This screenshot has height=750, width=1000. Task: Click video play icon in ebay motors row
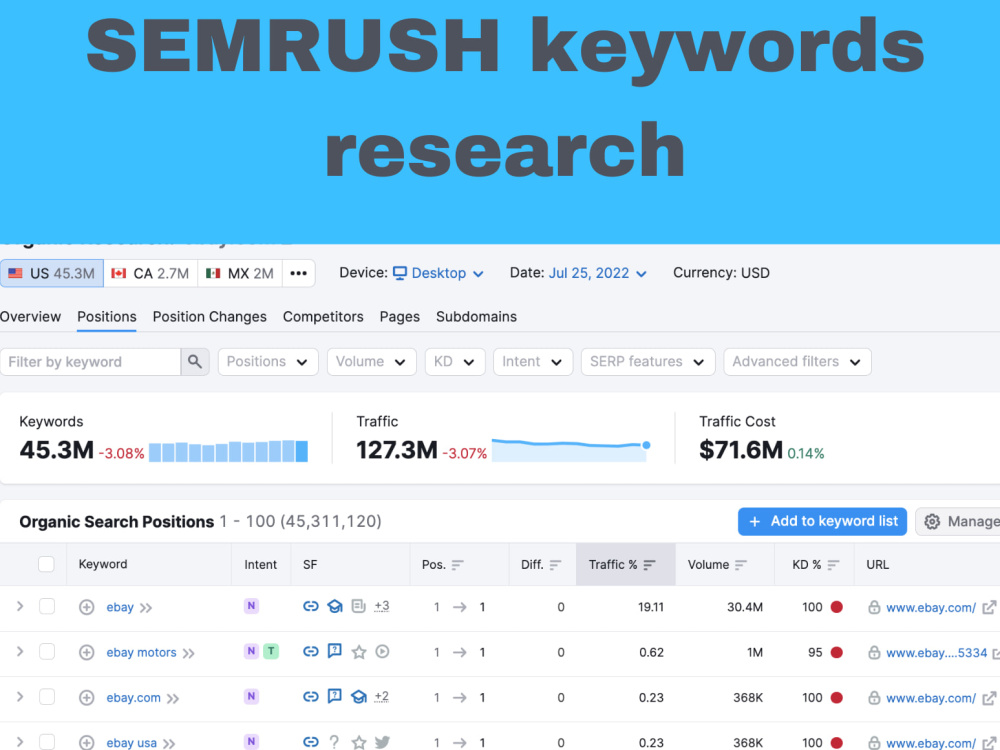(383, 651)
